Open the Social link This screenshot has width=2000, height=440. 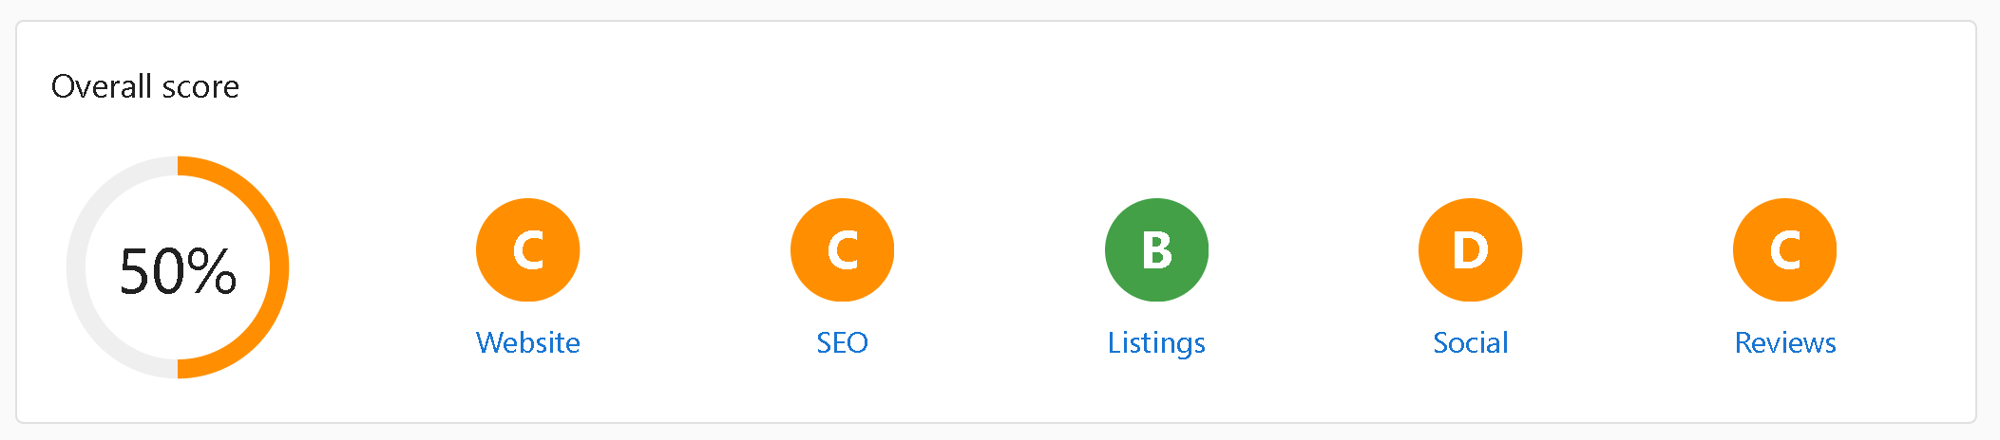[1470, 343]
